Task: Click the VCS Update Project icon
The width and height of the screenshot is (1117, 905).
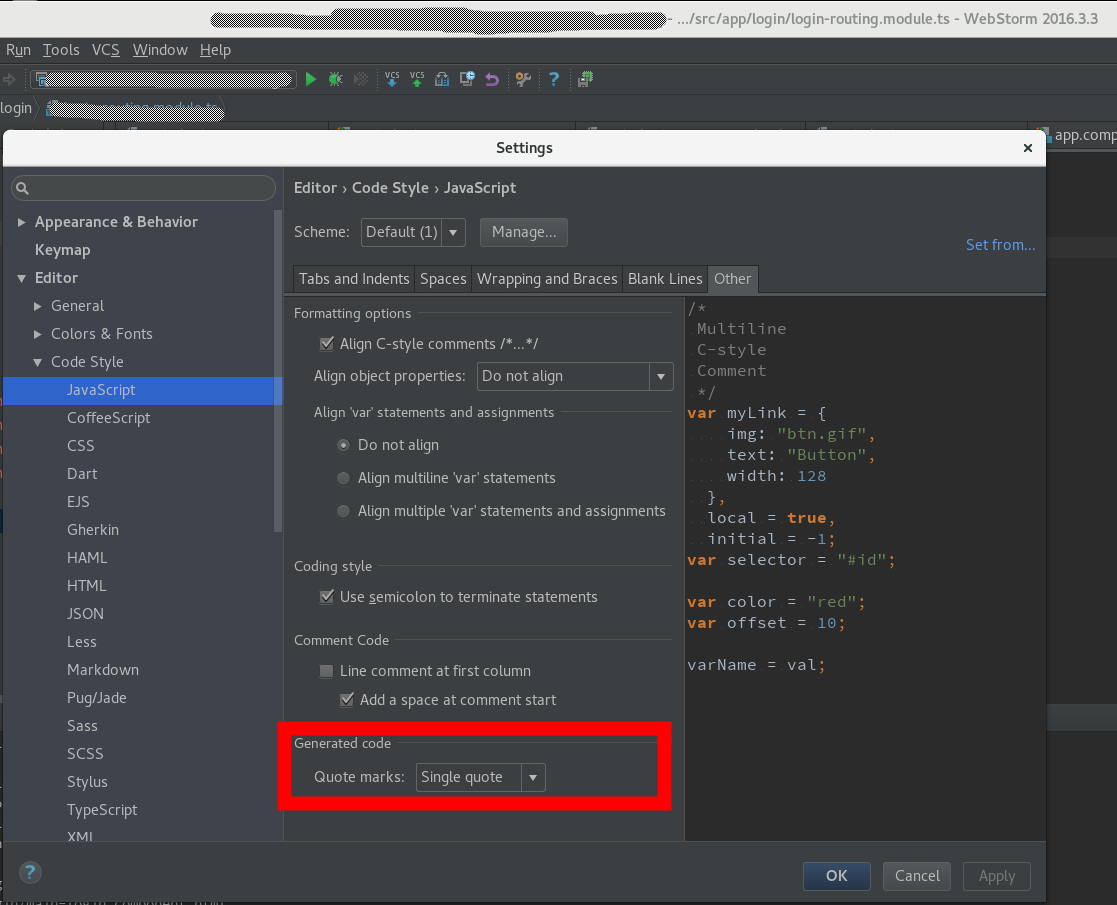Action: 392,79
